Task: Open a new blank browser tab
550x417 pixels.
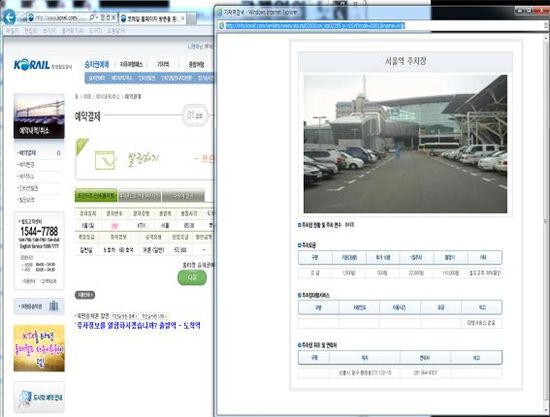Action: pyautogui.click(x=192, y=18)
